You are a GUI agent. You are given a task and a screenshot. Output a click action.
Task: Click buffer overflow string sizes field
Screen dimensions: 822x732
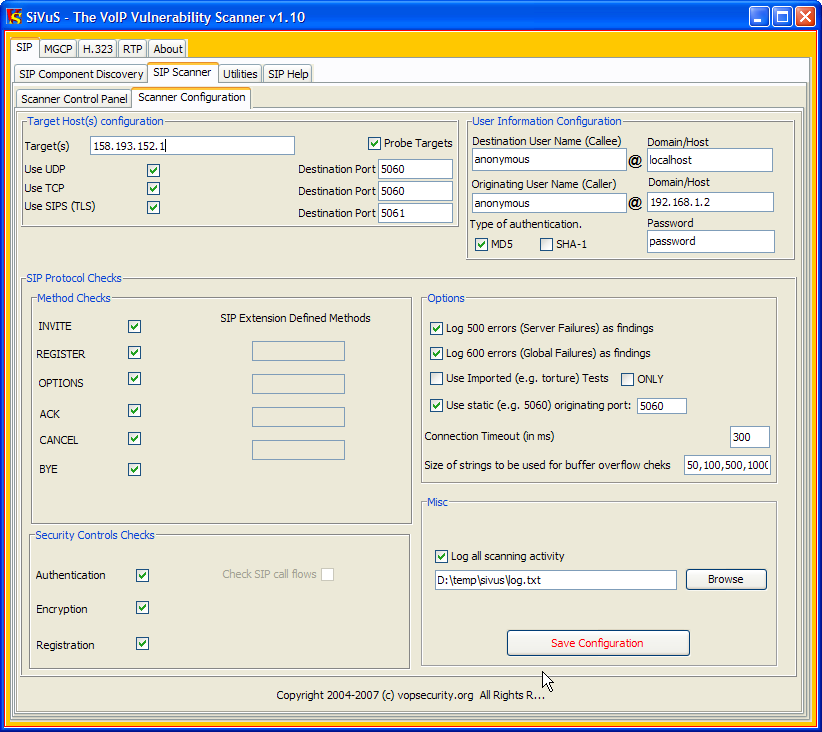(x=727, y=465)
